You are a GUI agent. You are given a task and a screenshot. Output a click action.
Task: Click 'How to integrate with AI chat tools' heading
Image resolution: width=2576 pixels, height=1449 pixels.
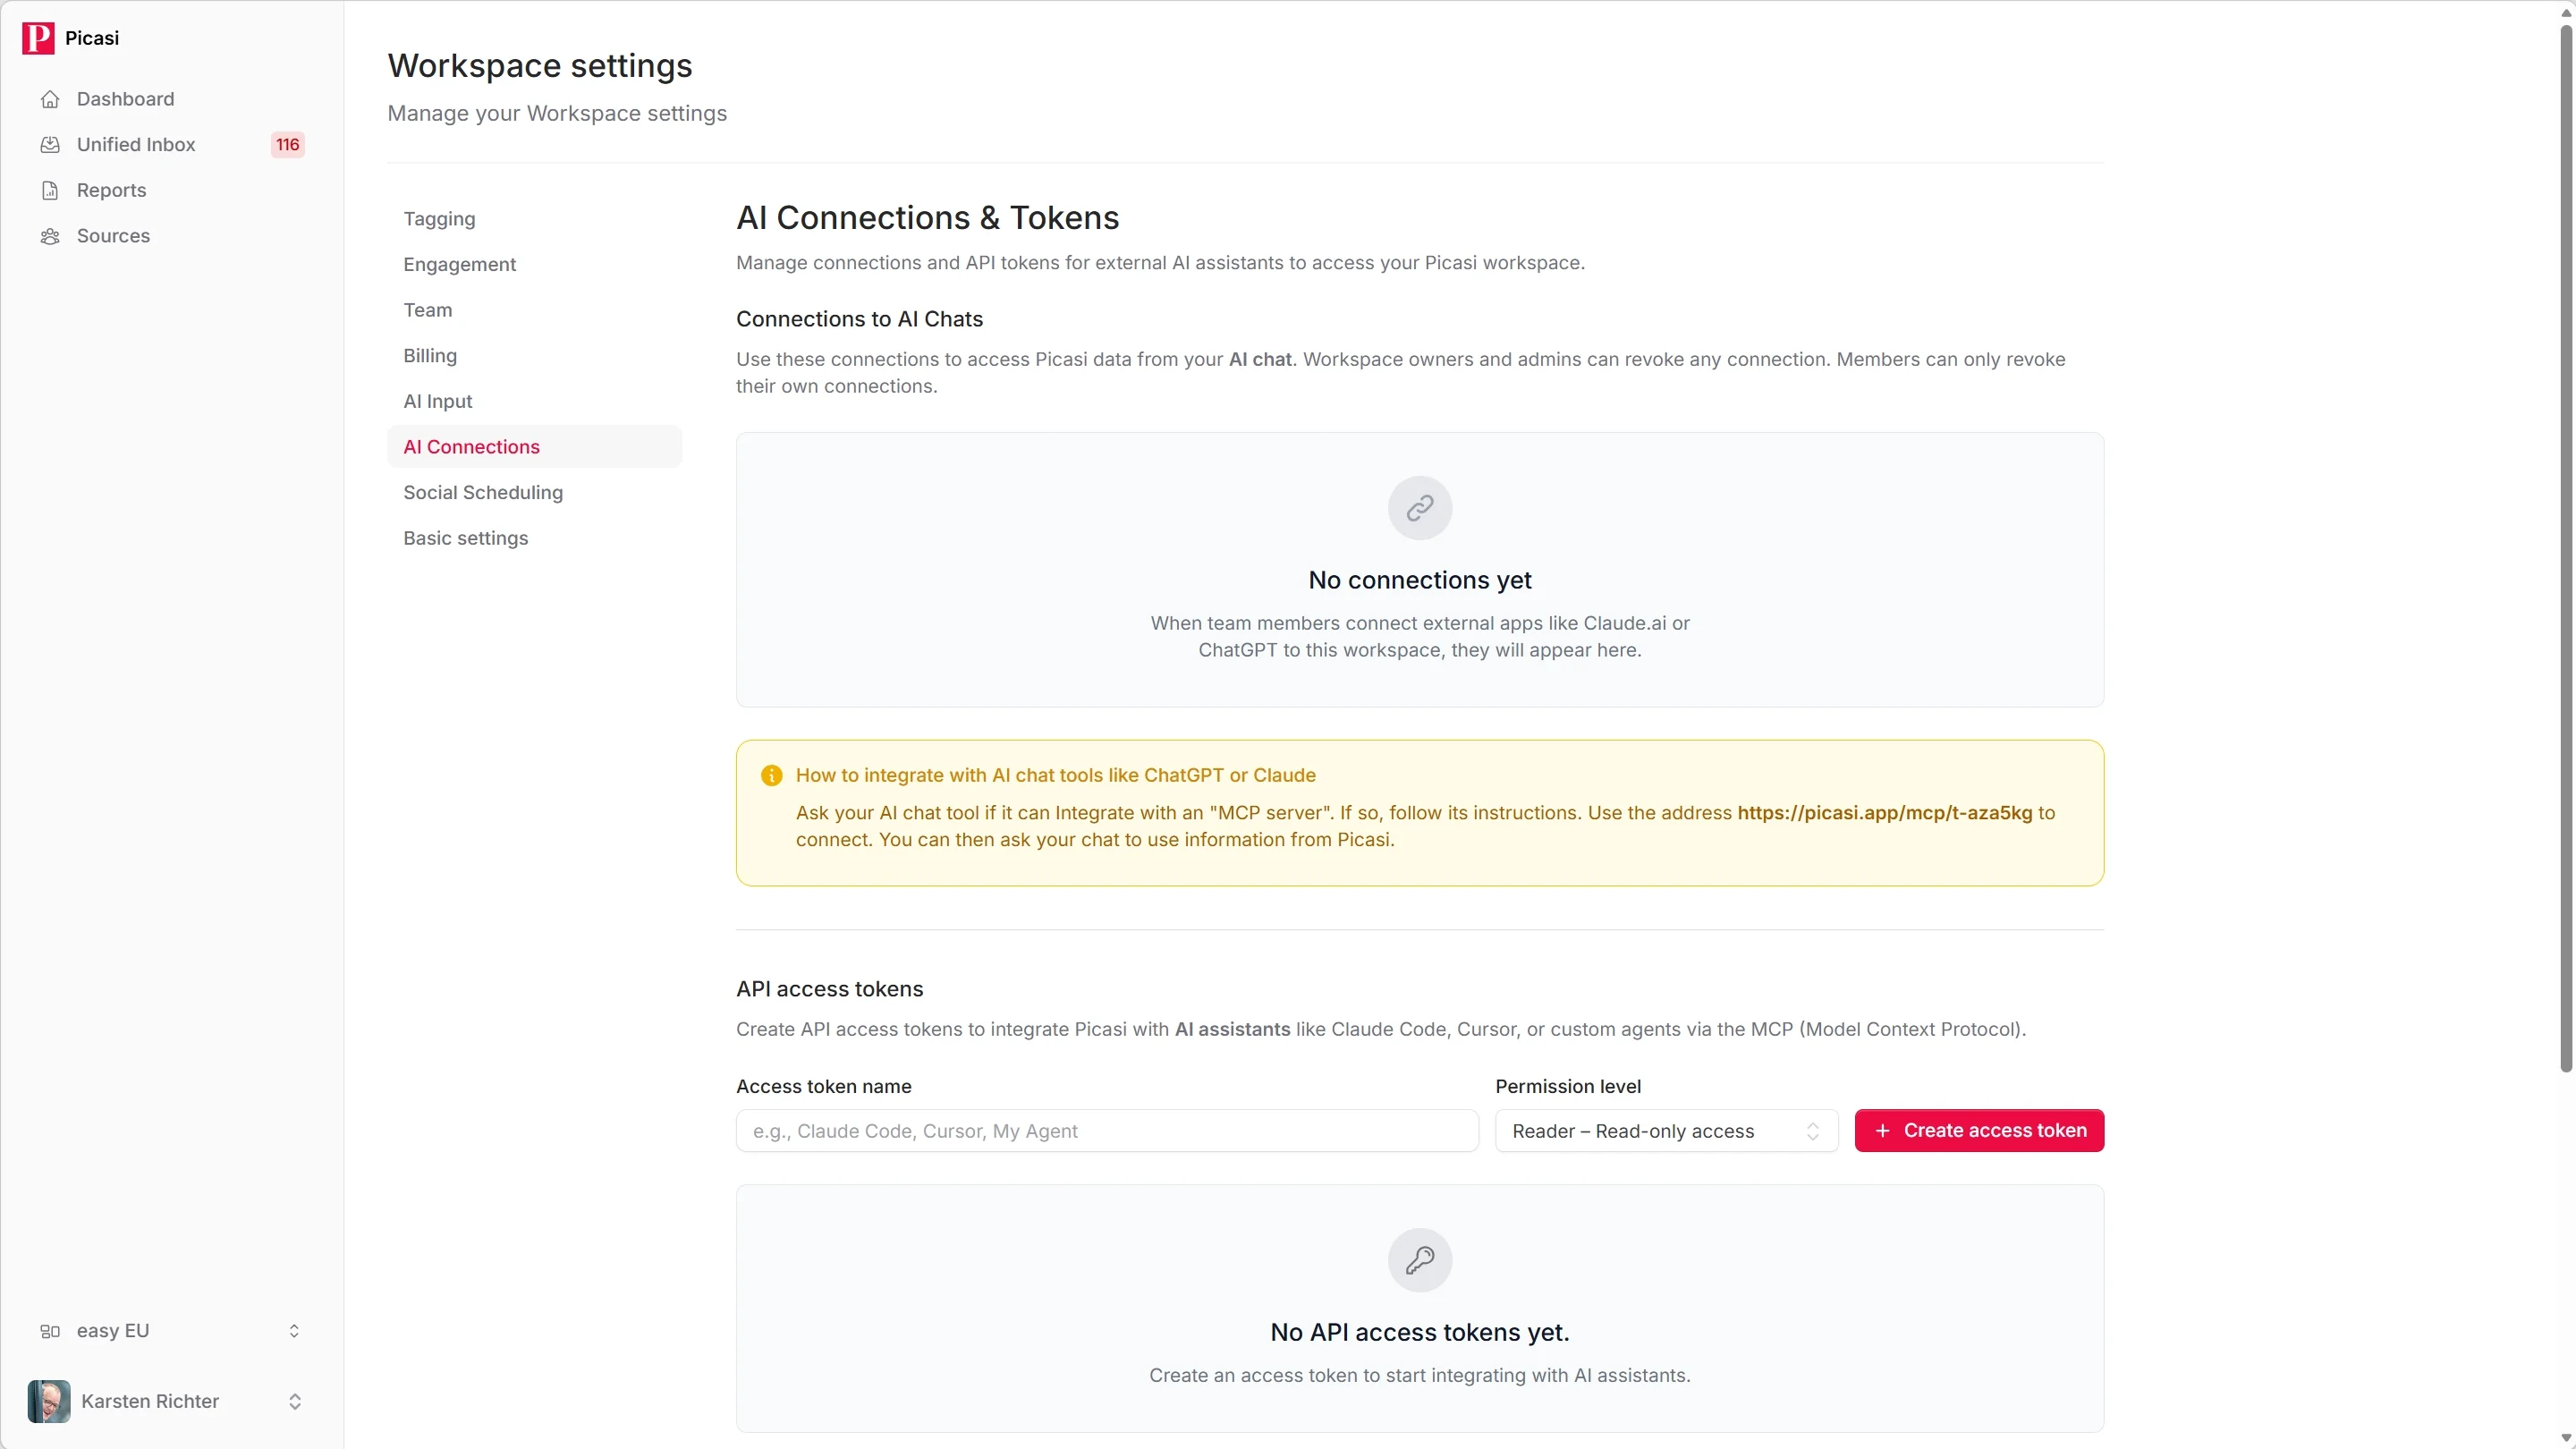coord(1055,775)
